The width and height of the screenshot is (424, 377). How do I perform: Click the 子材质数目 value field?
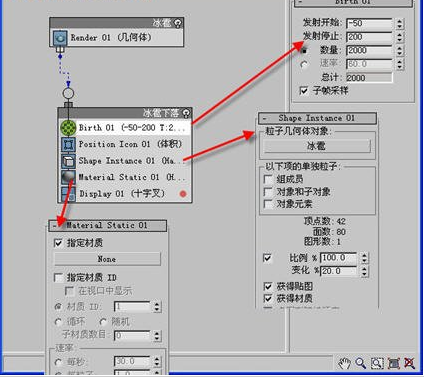133,335
